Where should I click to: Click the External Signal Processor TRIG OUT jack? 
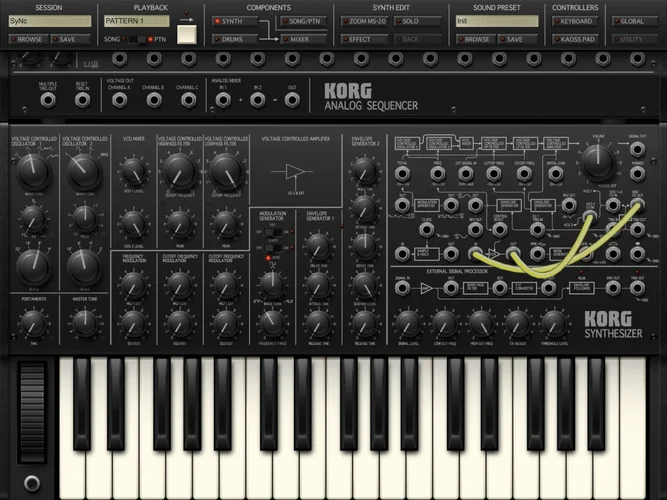coord(637,288)
